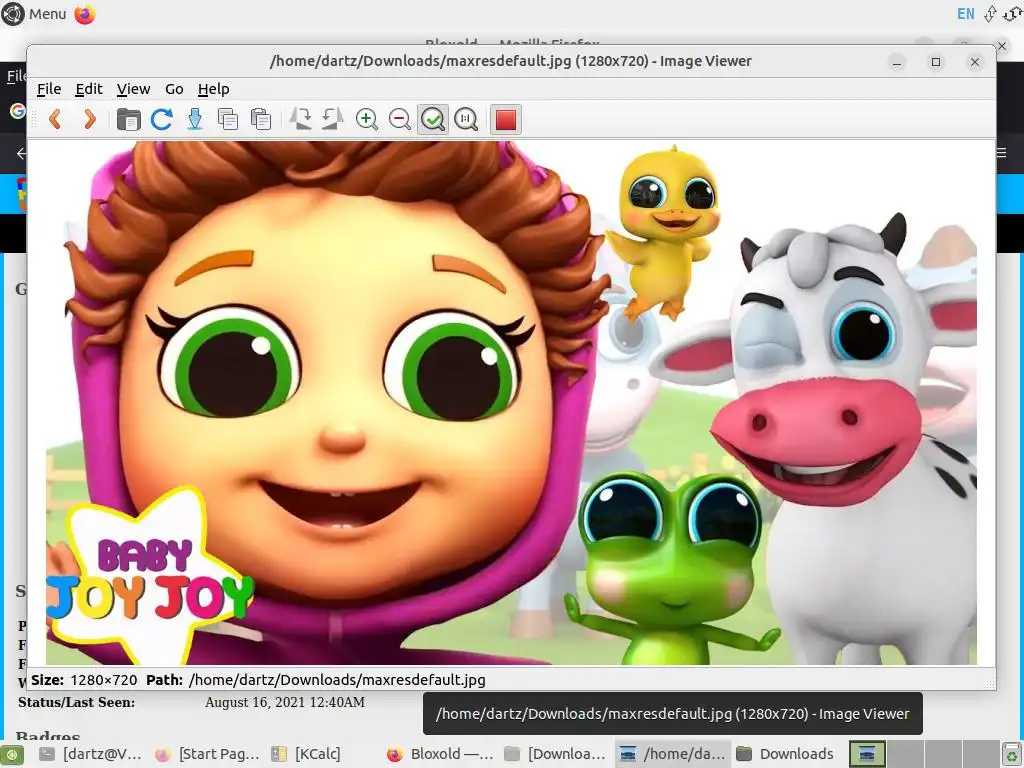Select the active workspace in the workspace switcher
This screenshot has height=768, width=1024.
(x=867, y=754)
